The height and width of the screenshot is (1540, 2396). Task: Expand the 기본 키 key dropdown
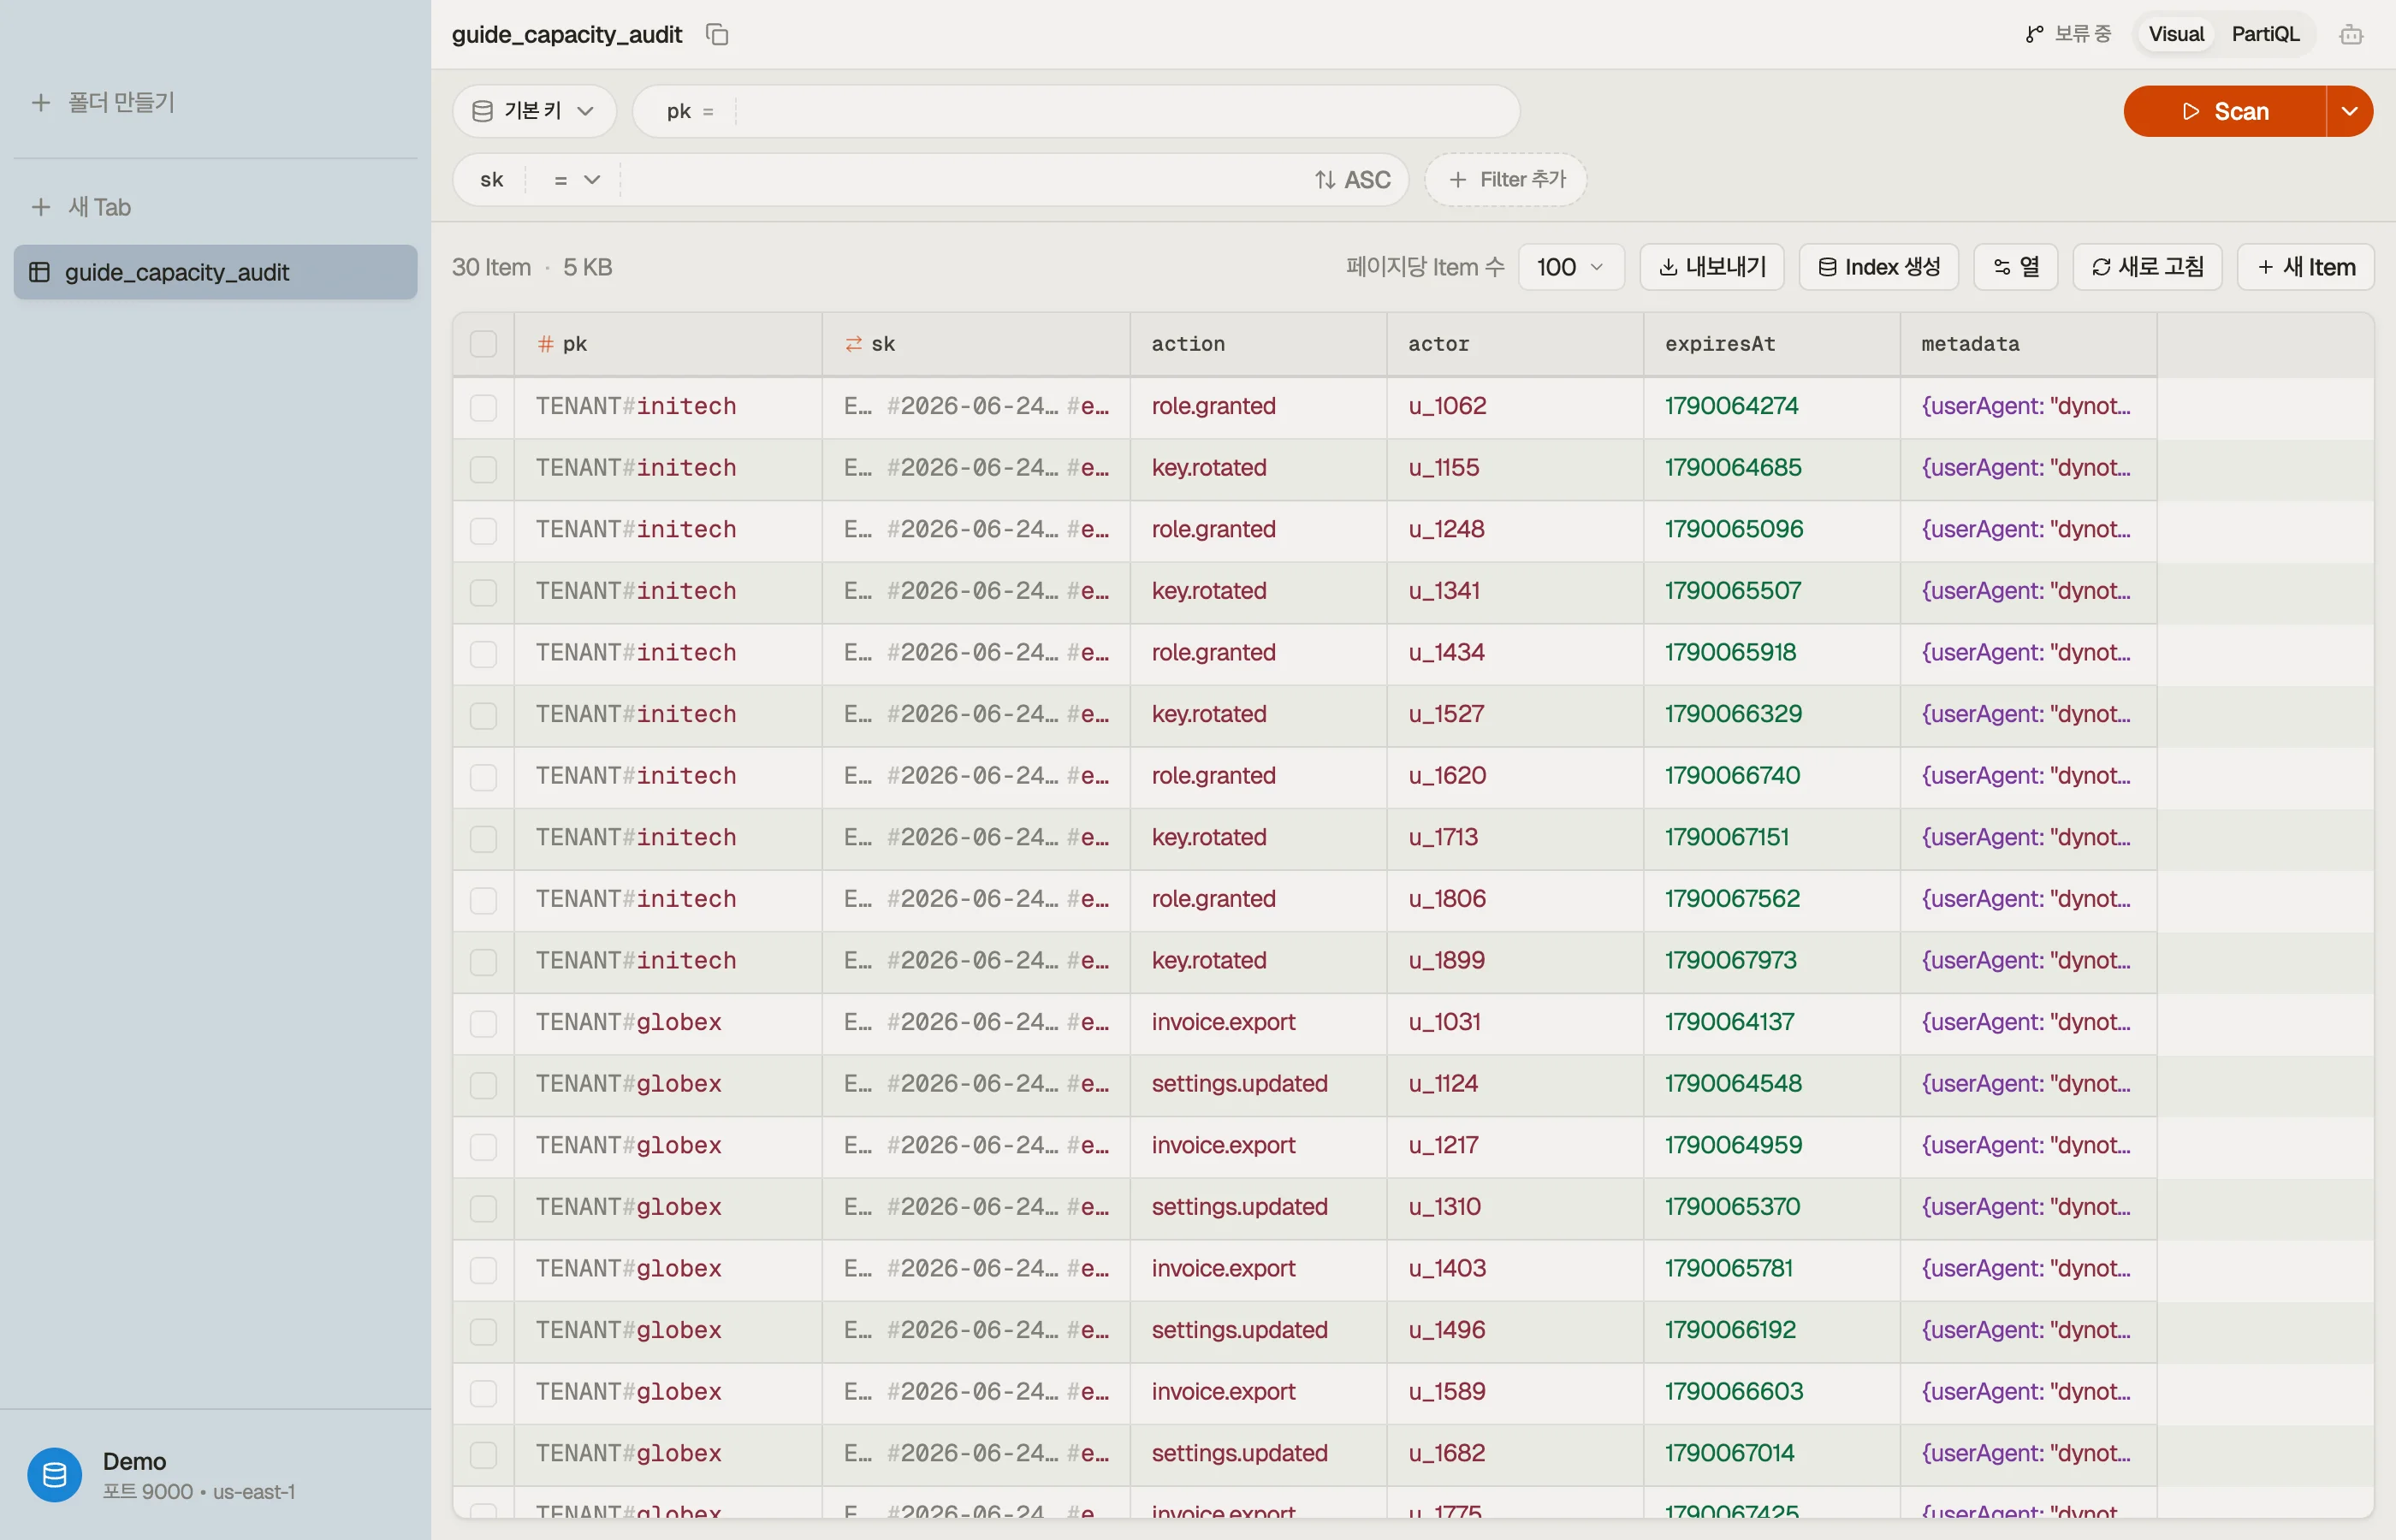click(x=534, y=111)
